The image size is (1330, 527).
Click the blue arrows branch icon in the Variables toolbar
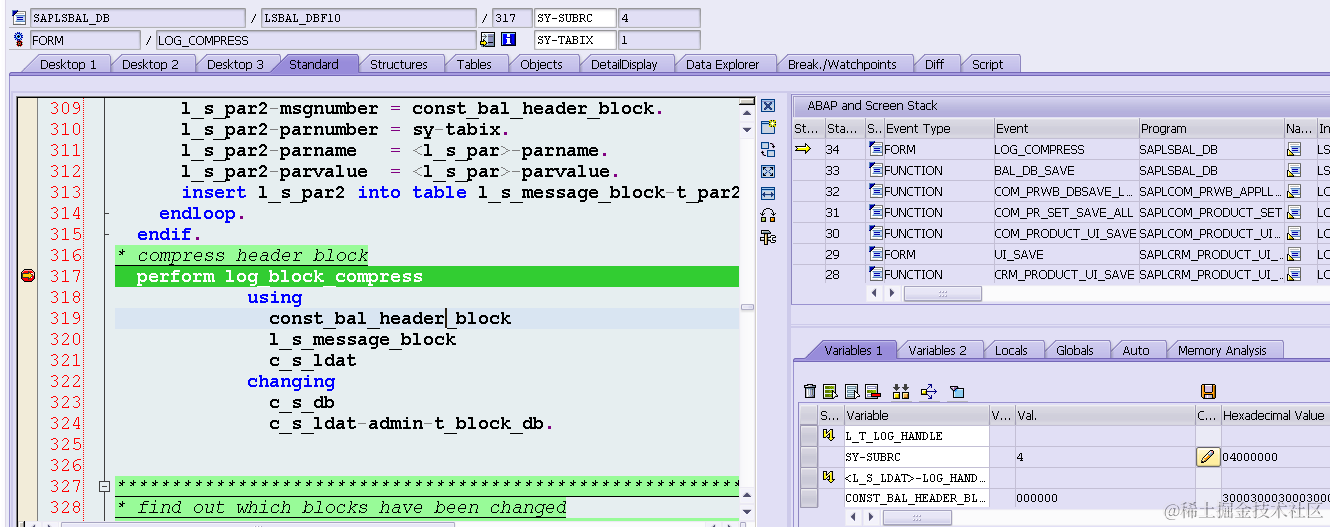[928, 391]
